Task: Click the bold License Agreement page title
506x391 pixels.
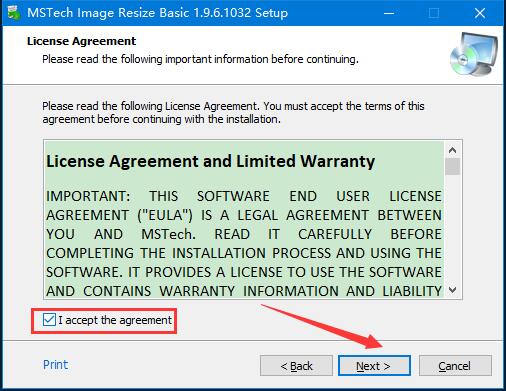Action: 81,41
